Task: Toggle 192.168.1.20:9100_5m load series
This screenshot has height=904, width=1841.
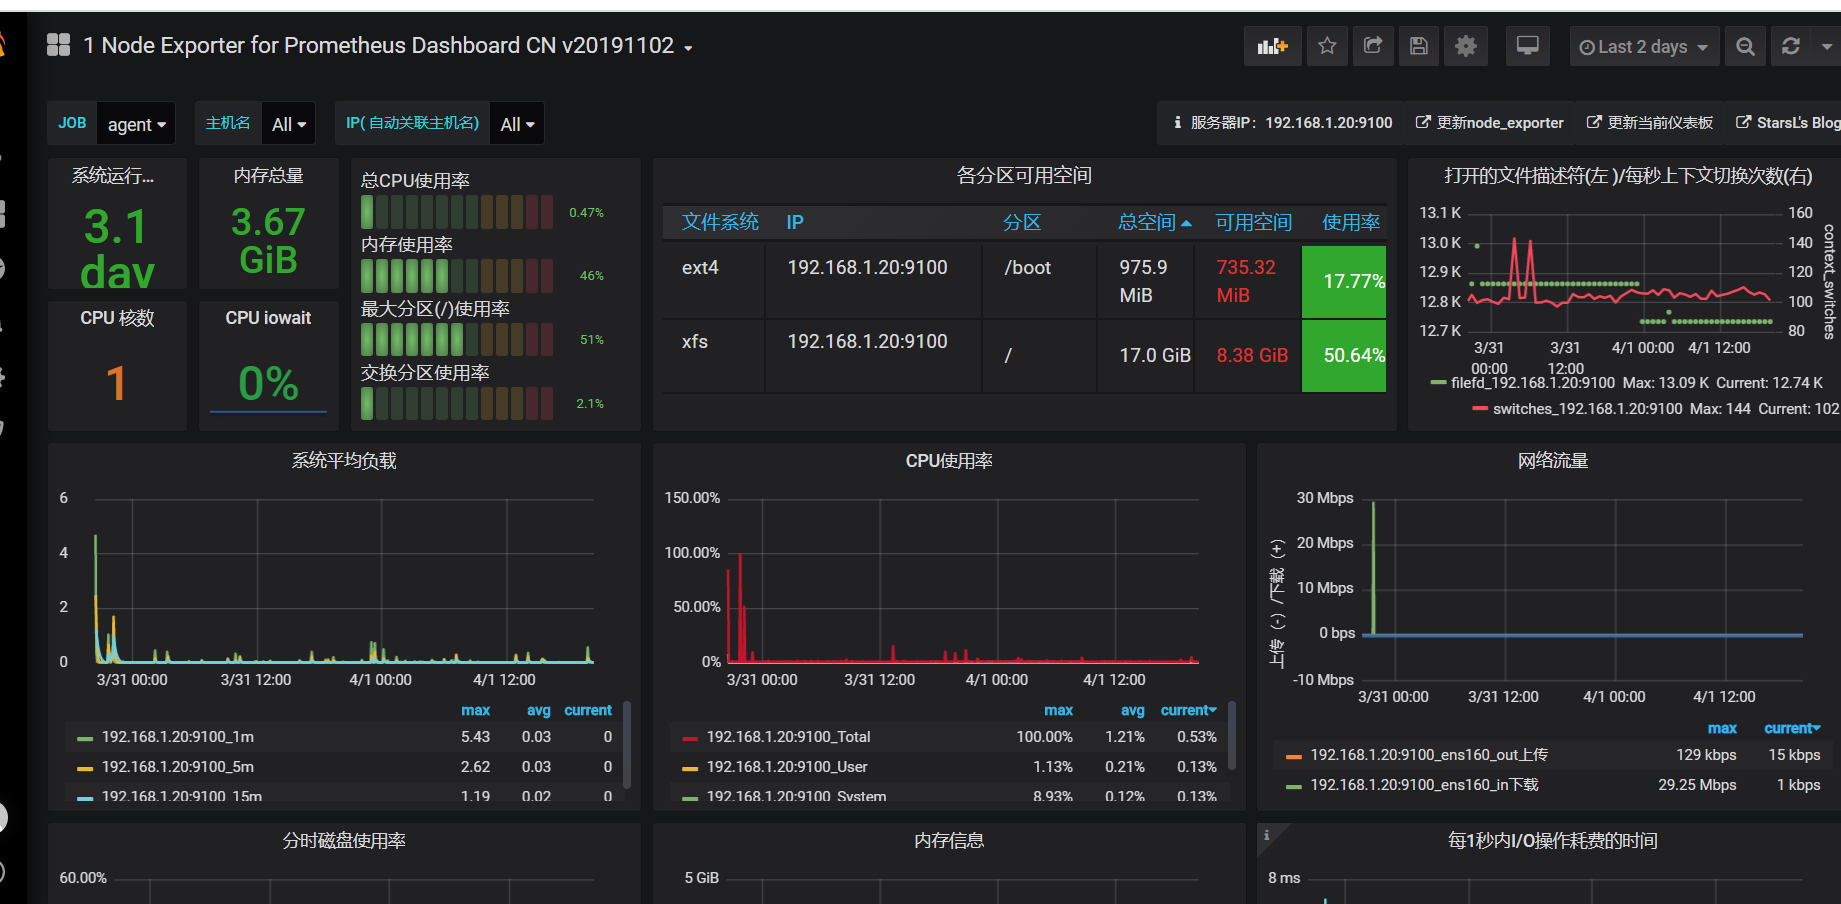Action: pos(177,767)
